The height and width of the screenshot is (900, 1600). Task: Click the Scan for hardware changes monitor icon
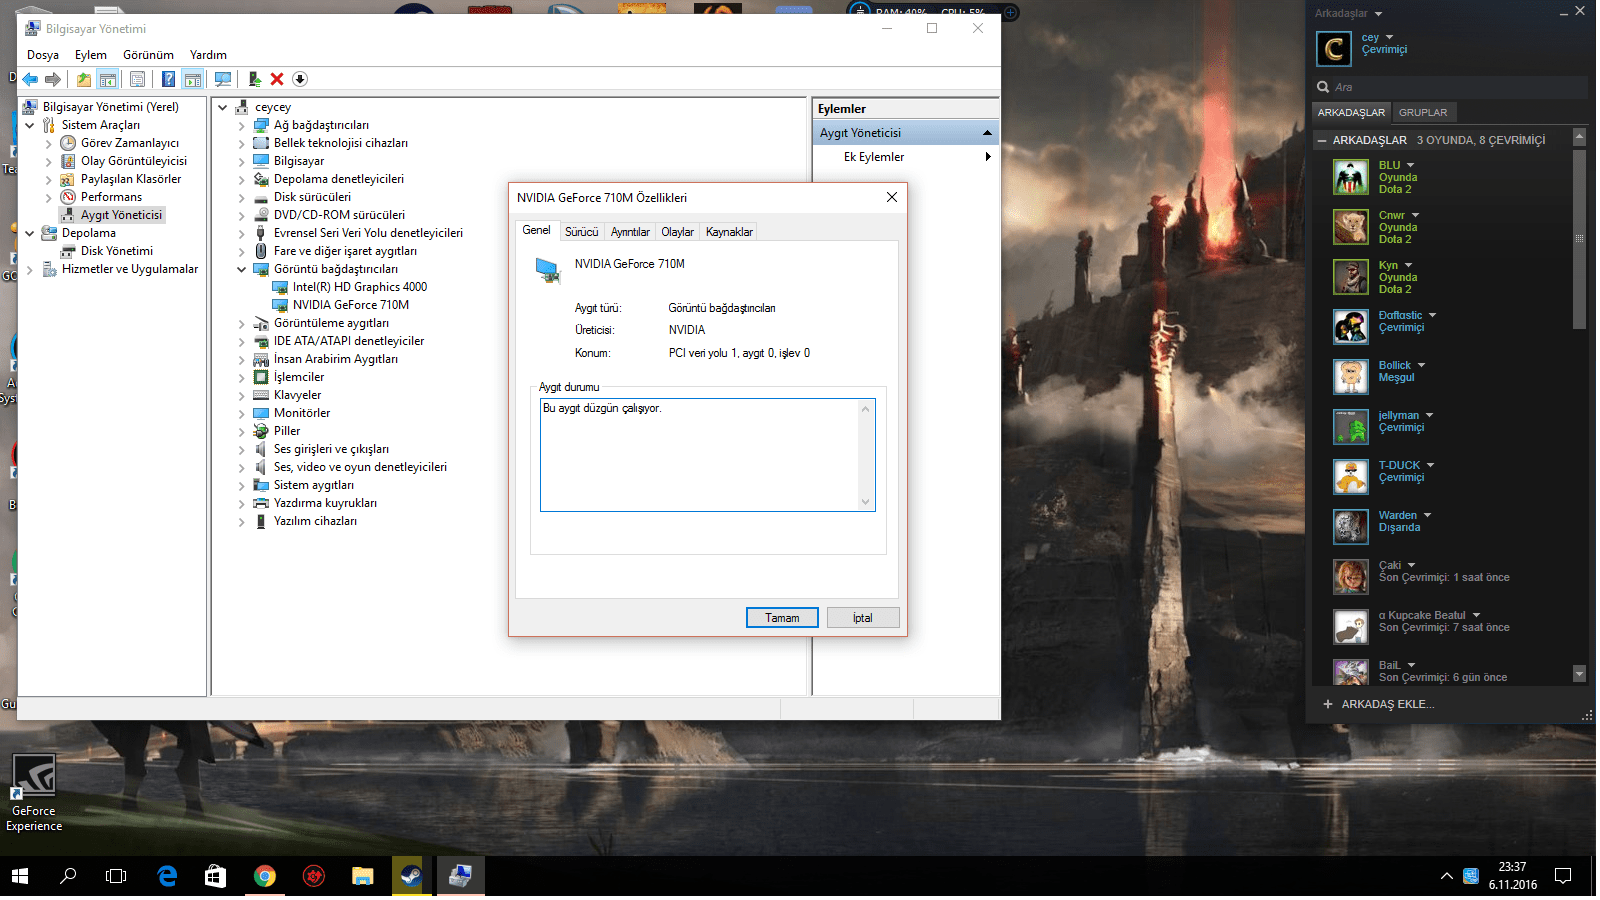223,79
